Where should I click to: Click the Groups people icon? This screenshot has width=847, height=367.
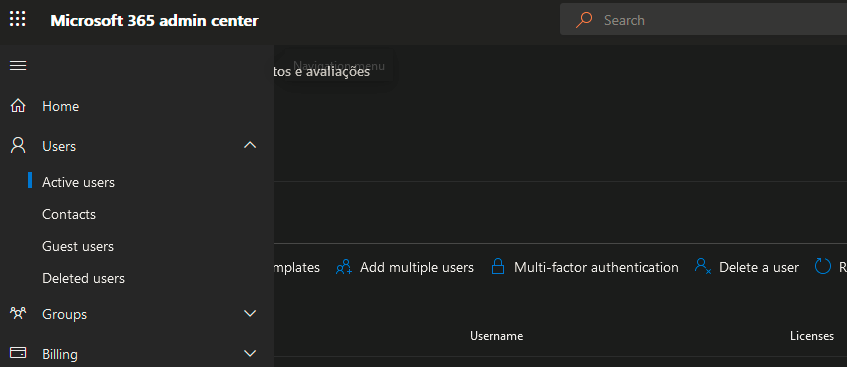coord(18,313)
